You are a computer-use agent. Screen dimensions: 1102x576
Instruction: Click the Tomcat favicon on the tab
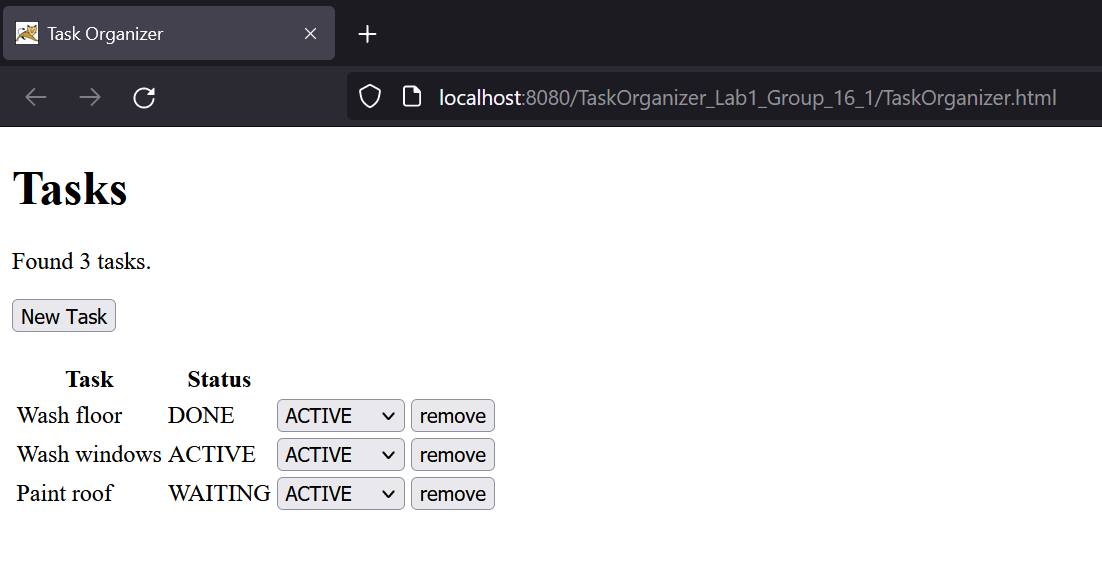tap(27, 33)
